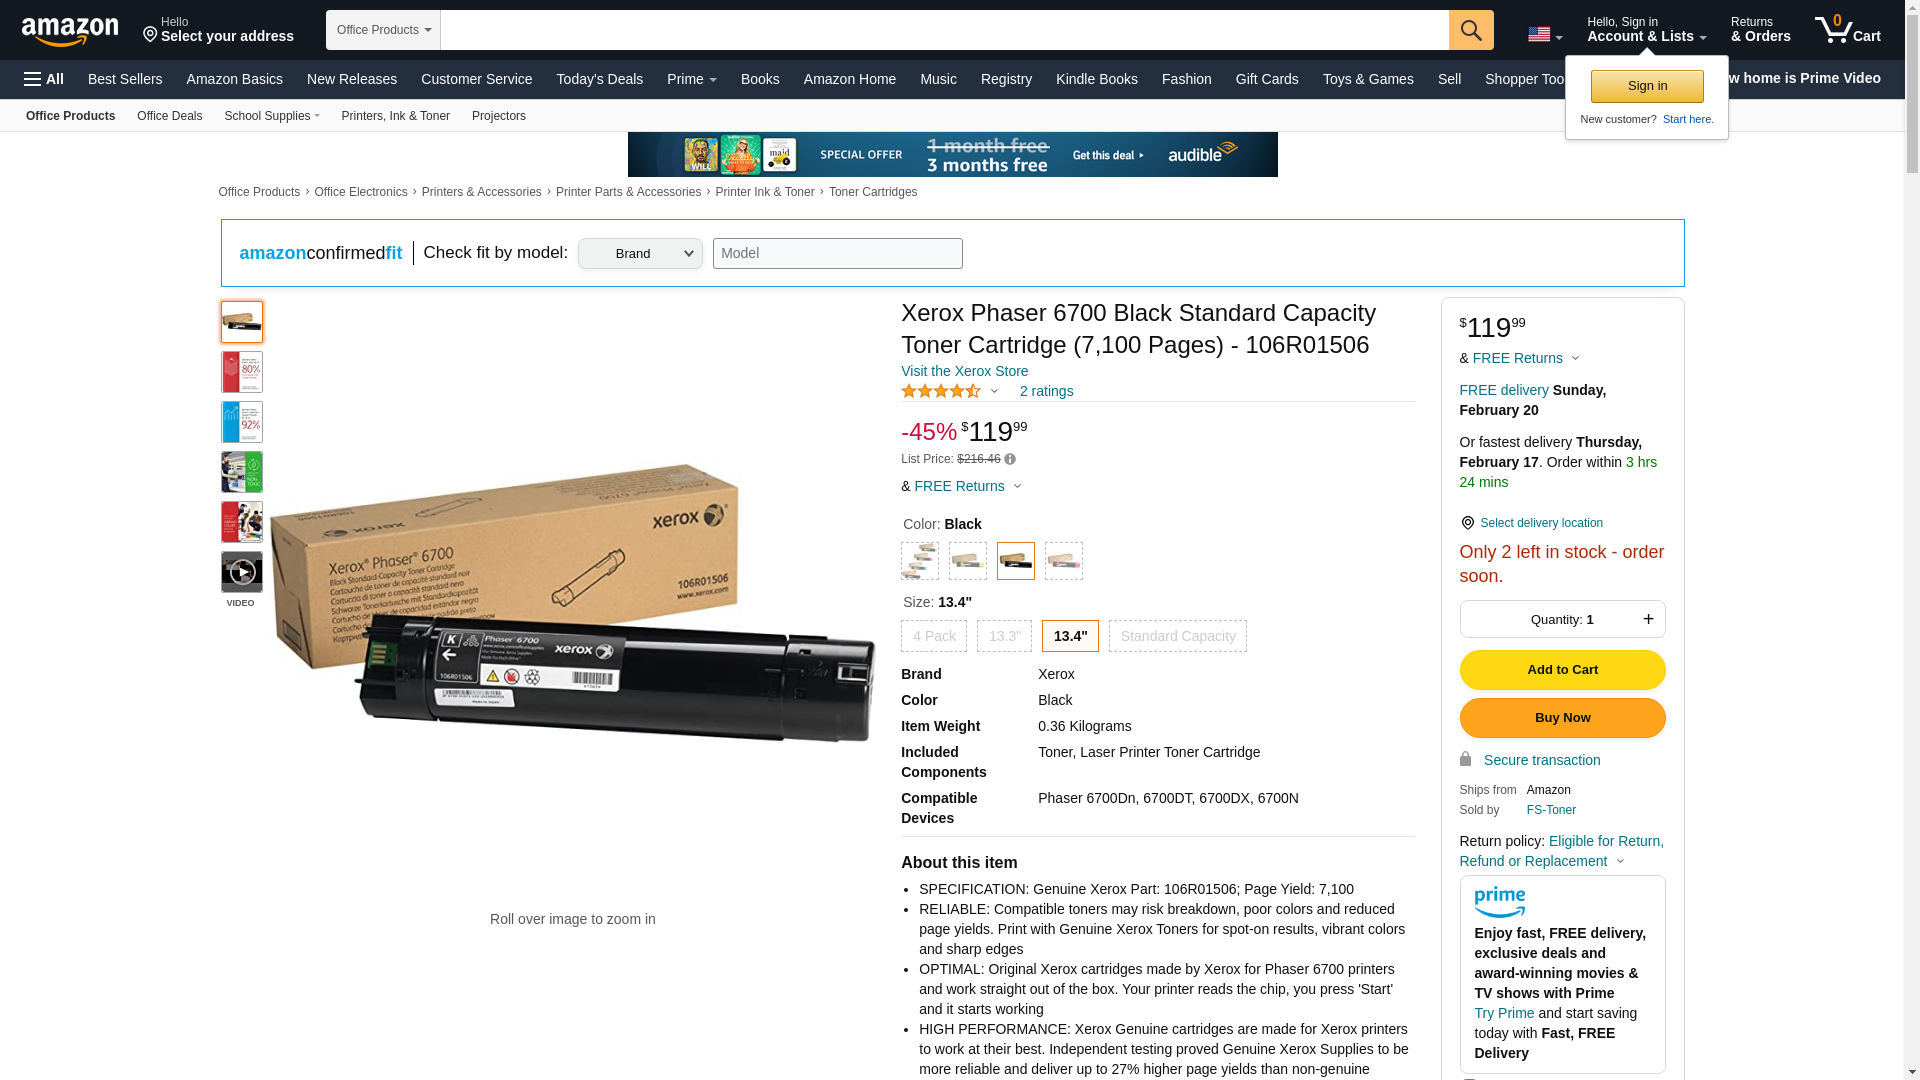The width and height of the screenshot is (1920, 1080).
Task: Select the Standard Capacity size option
Action: [x=1178, y=636]
